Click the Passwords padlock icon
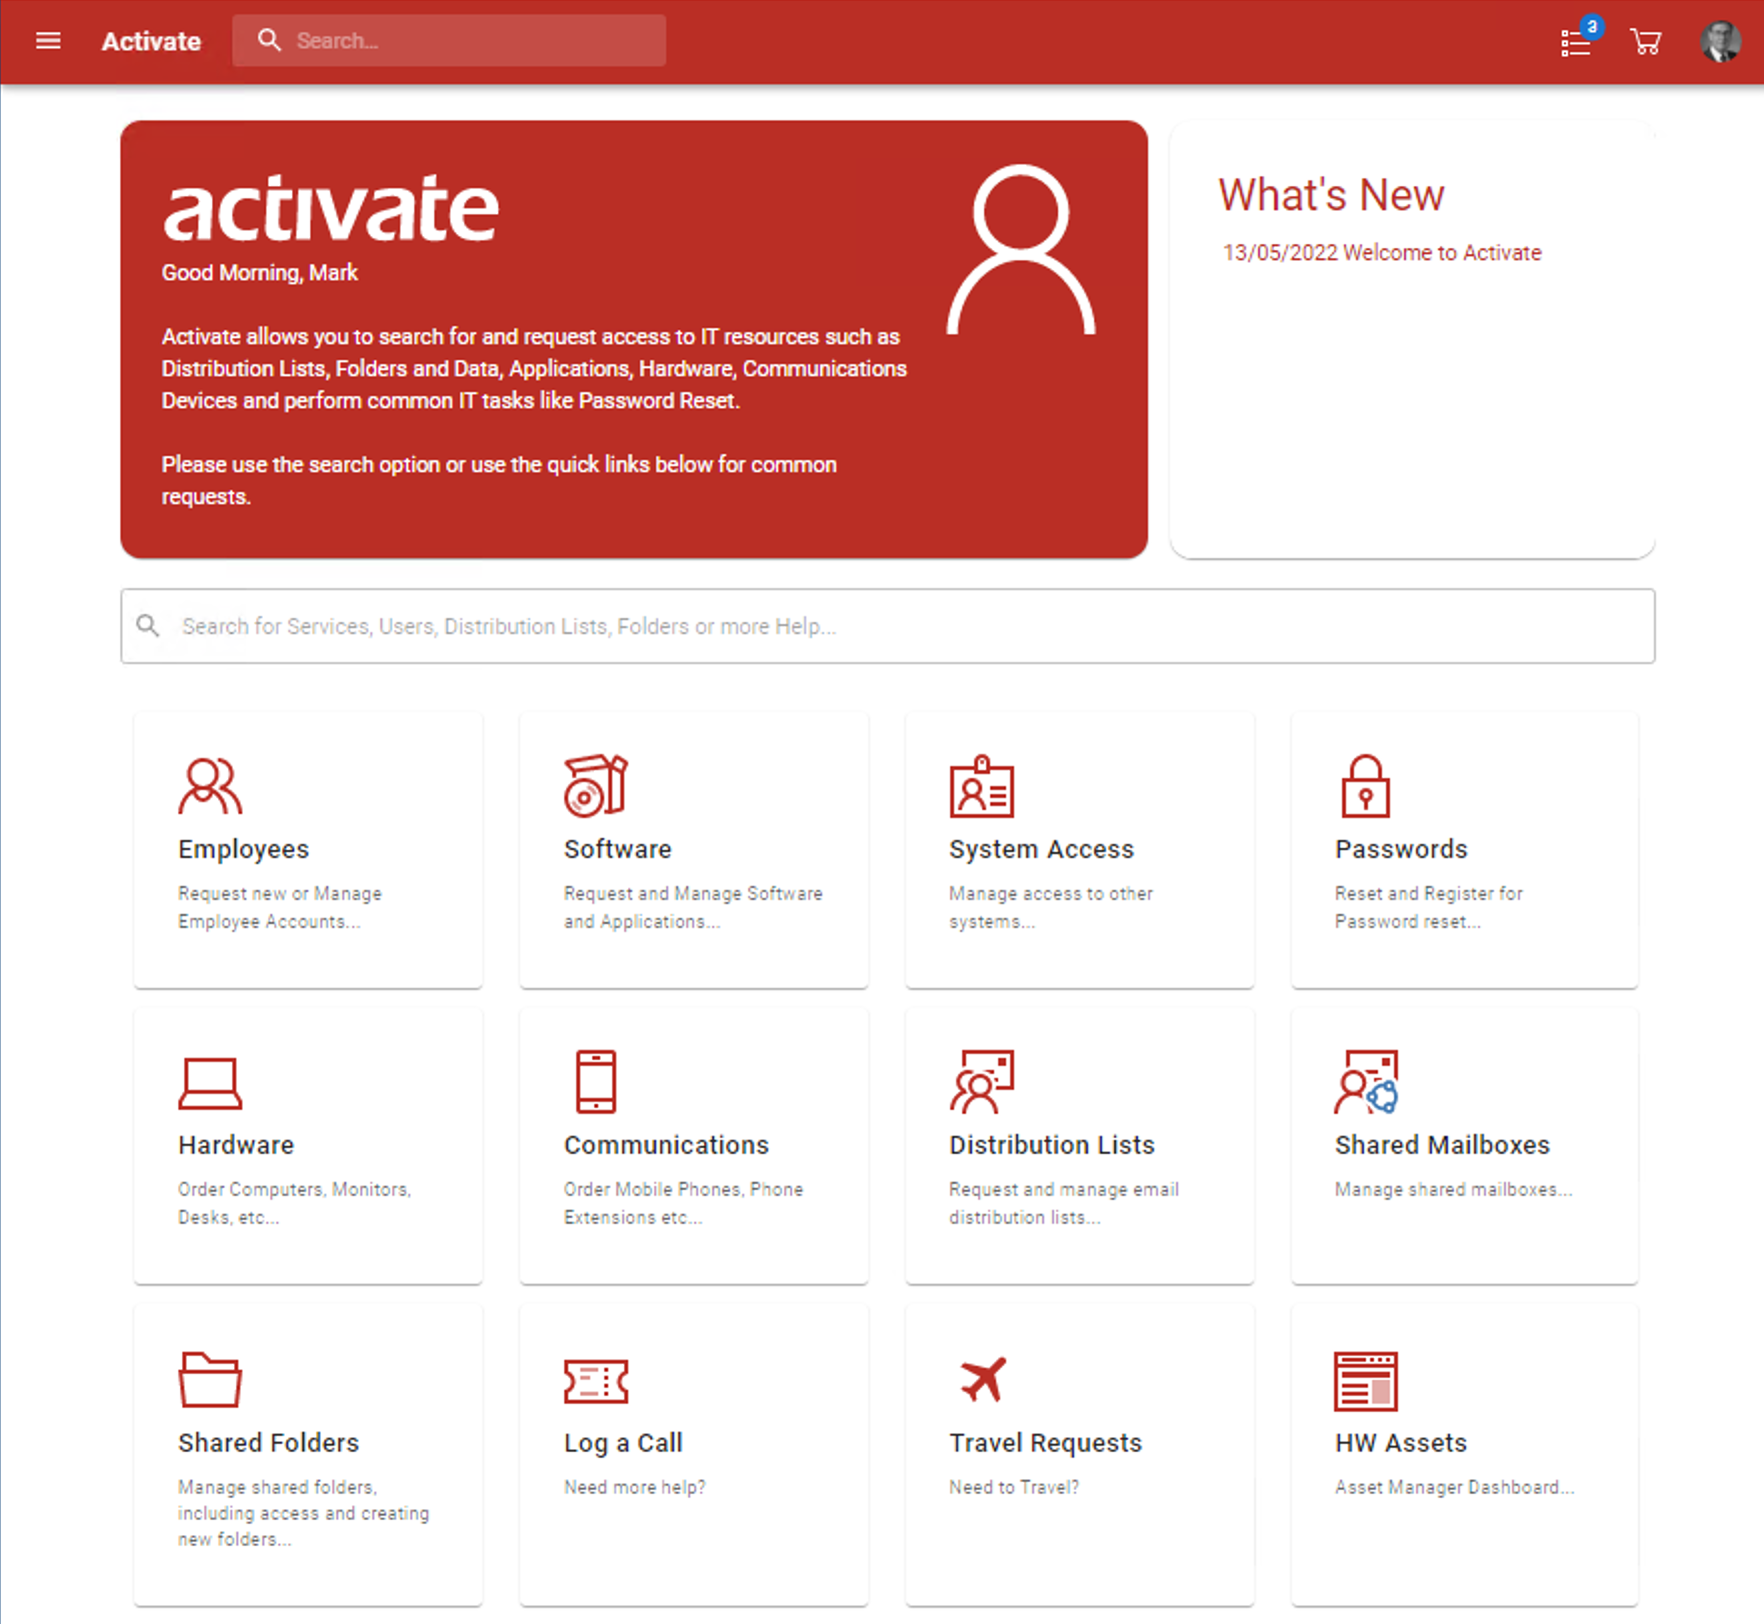This screenshot has height=1624, width=1764. (x=1366, y=786)
